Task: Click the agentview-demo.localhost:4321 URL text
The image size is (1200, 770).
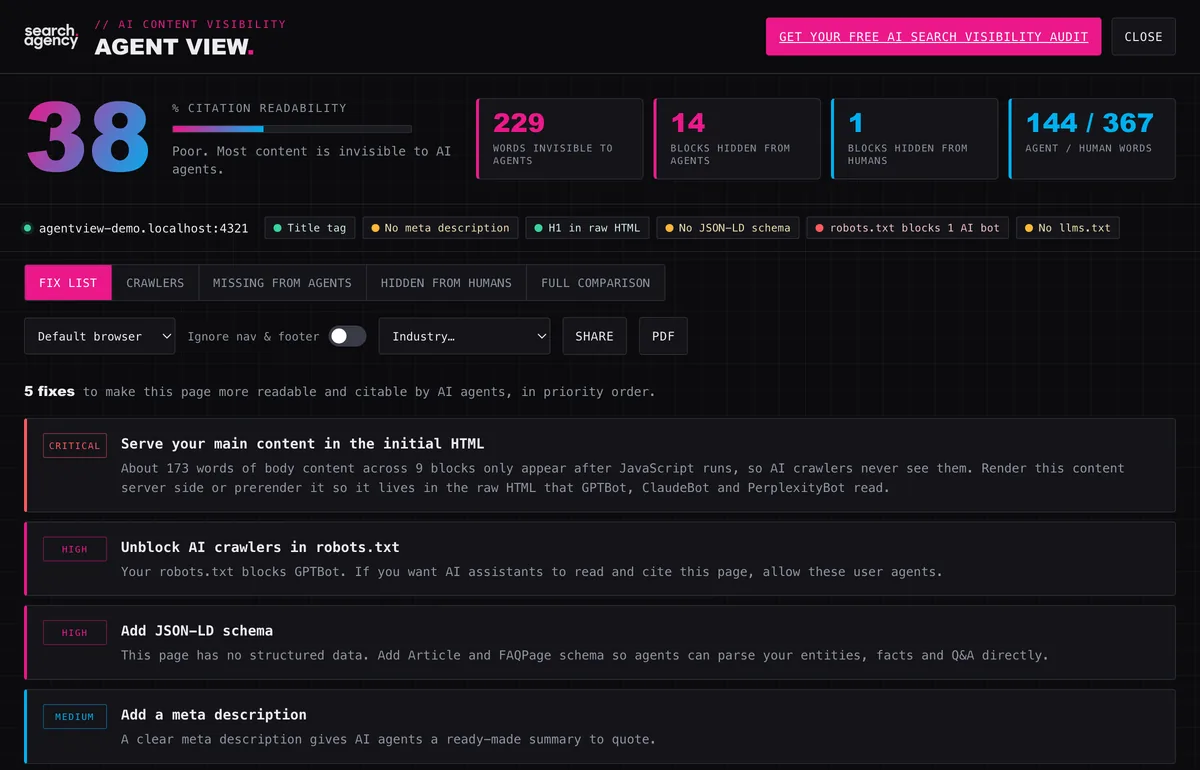Action: click(x=144, y=228)
